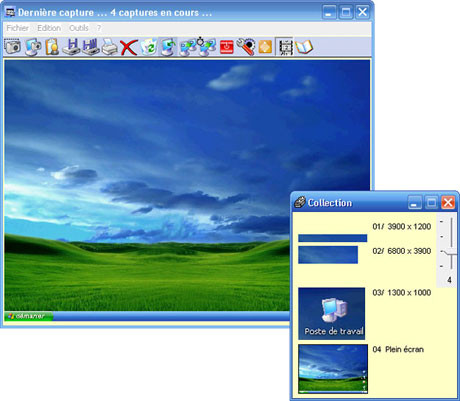Click the "04 Plein écran" label
460x401 pixels.
pyautogui.click(x=398, y=349)
